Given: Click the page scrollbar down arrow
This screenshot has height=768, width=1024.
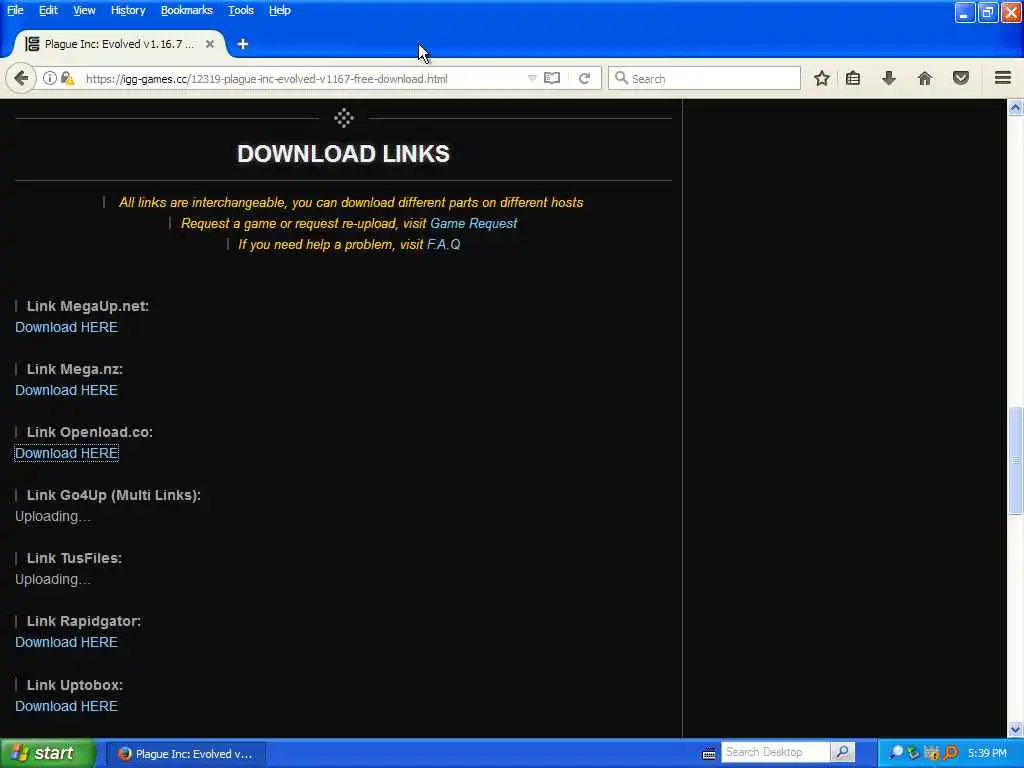Looking at the screenshot, I should [x=1016, y=729].
